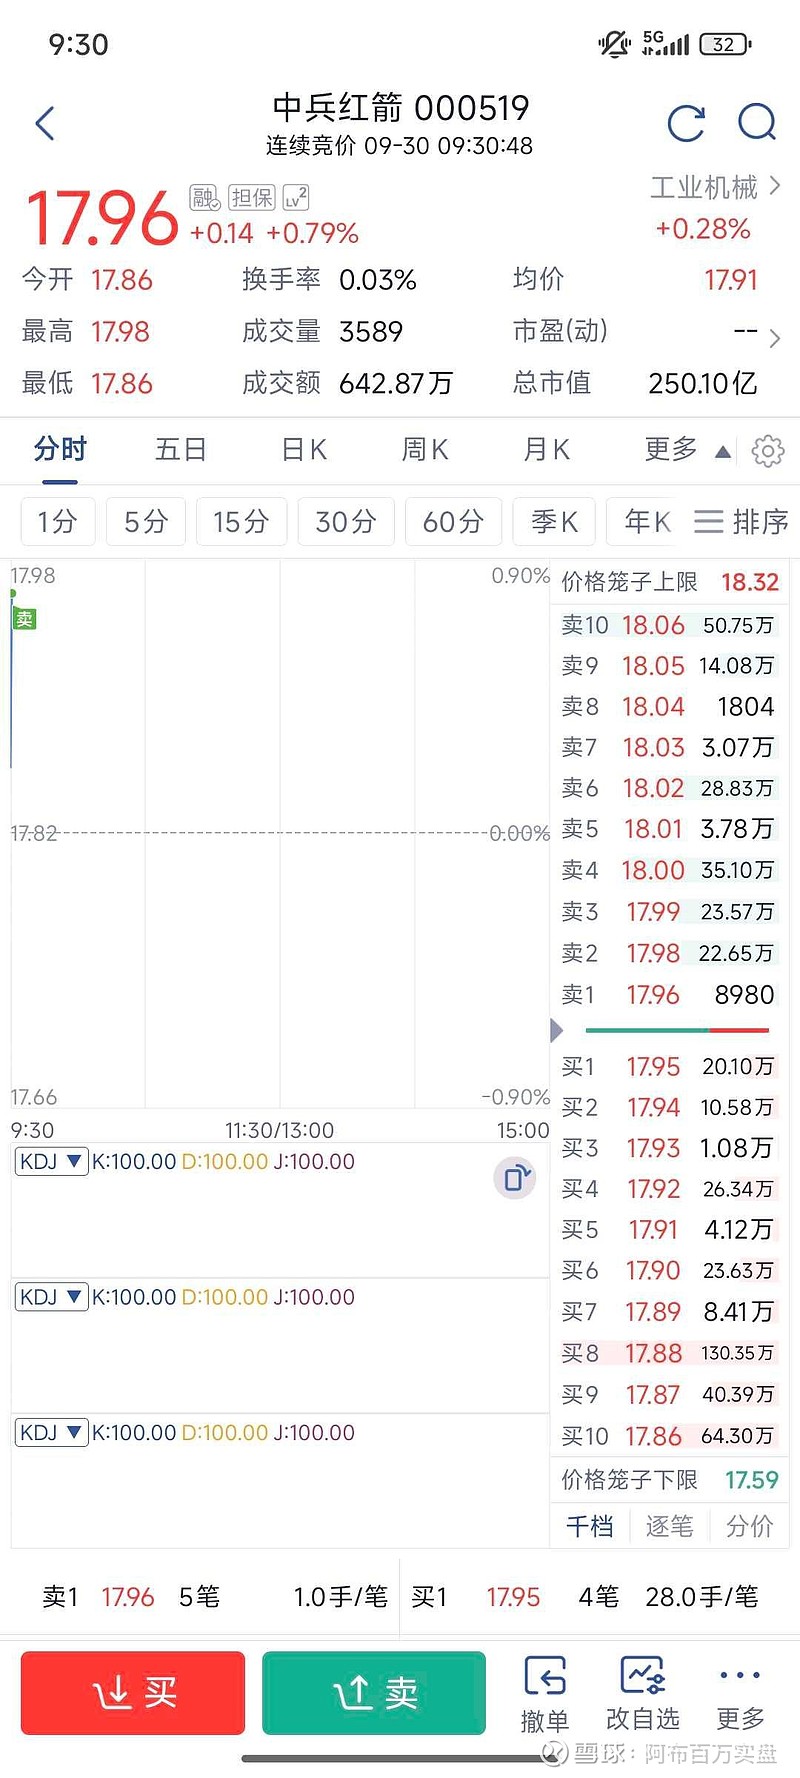Expand the 更多 chart period dropdown

coord(687,450)
